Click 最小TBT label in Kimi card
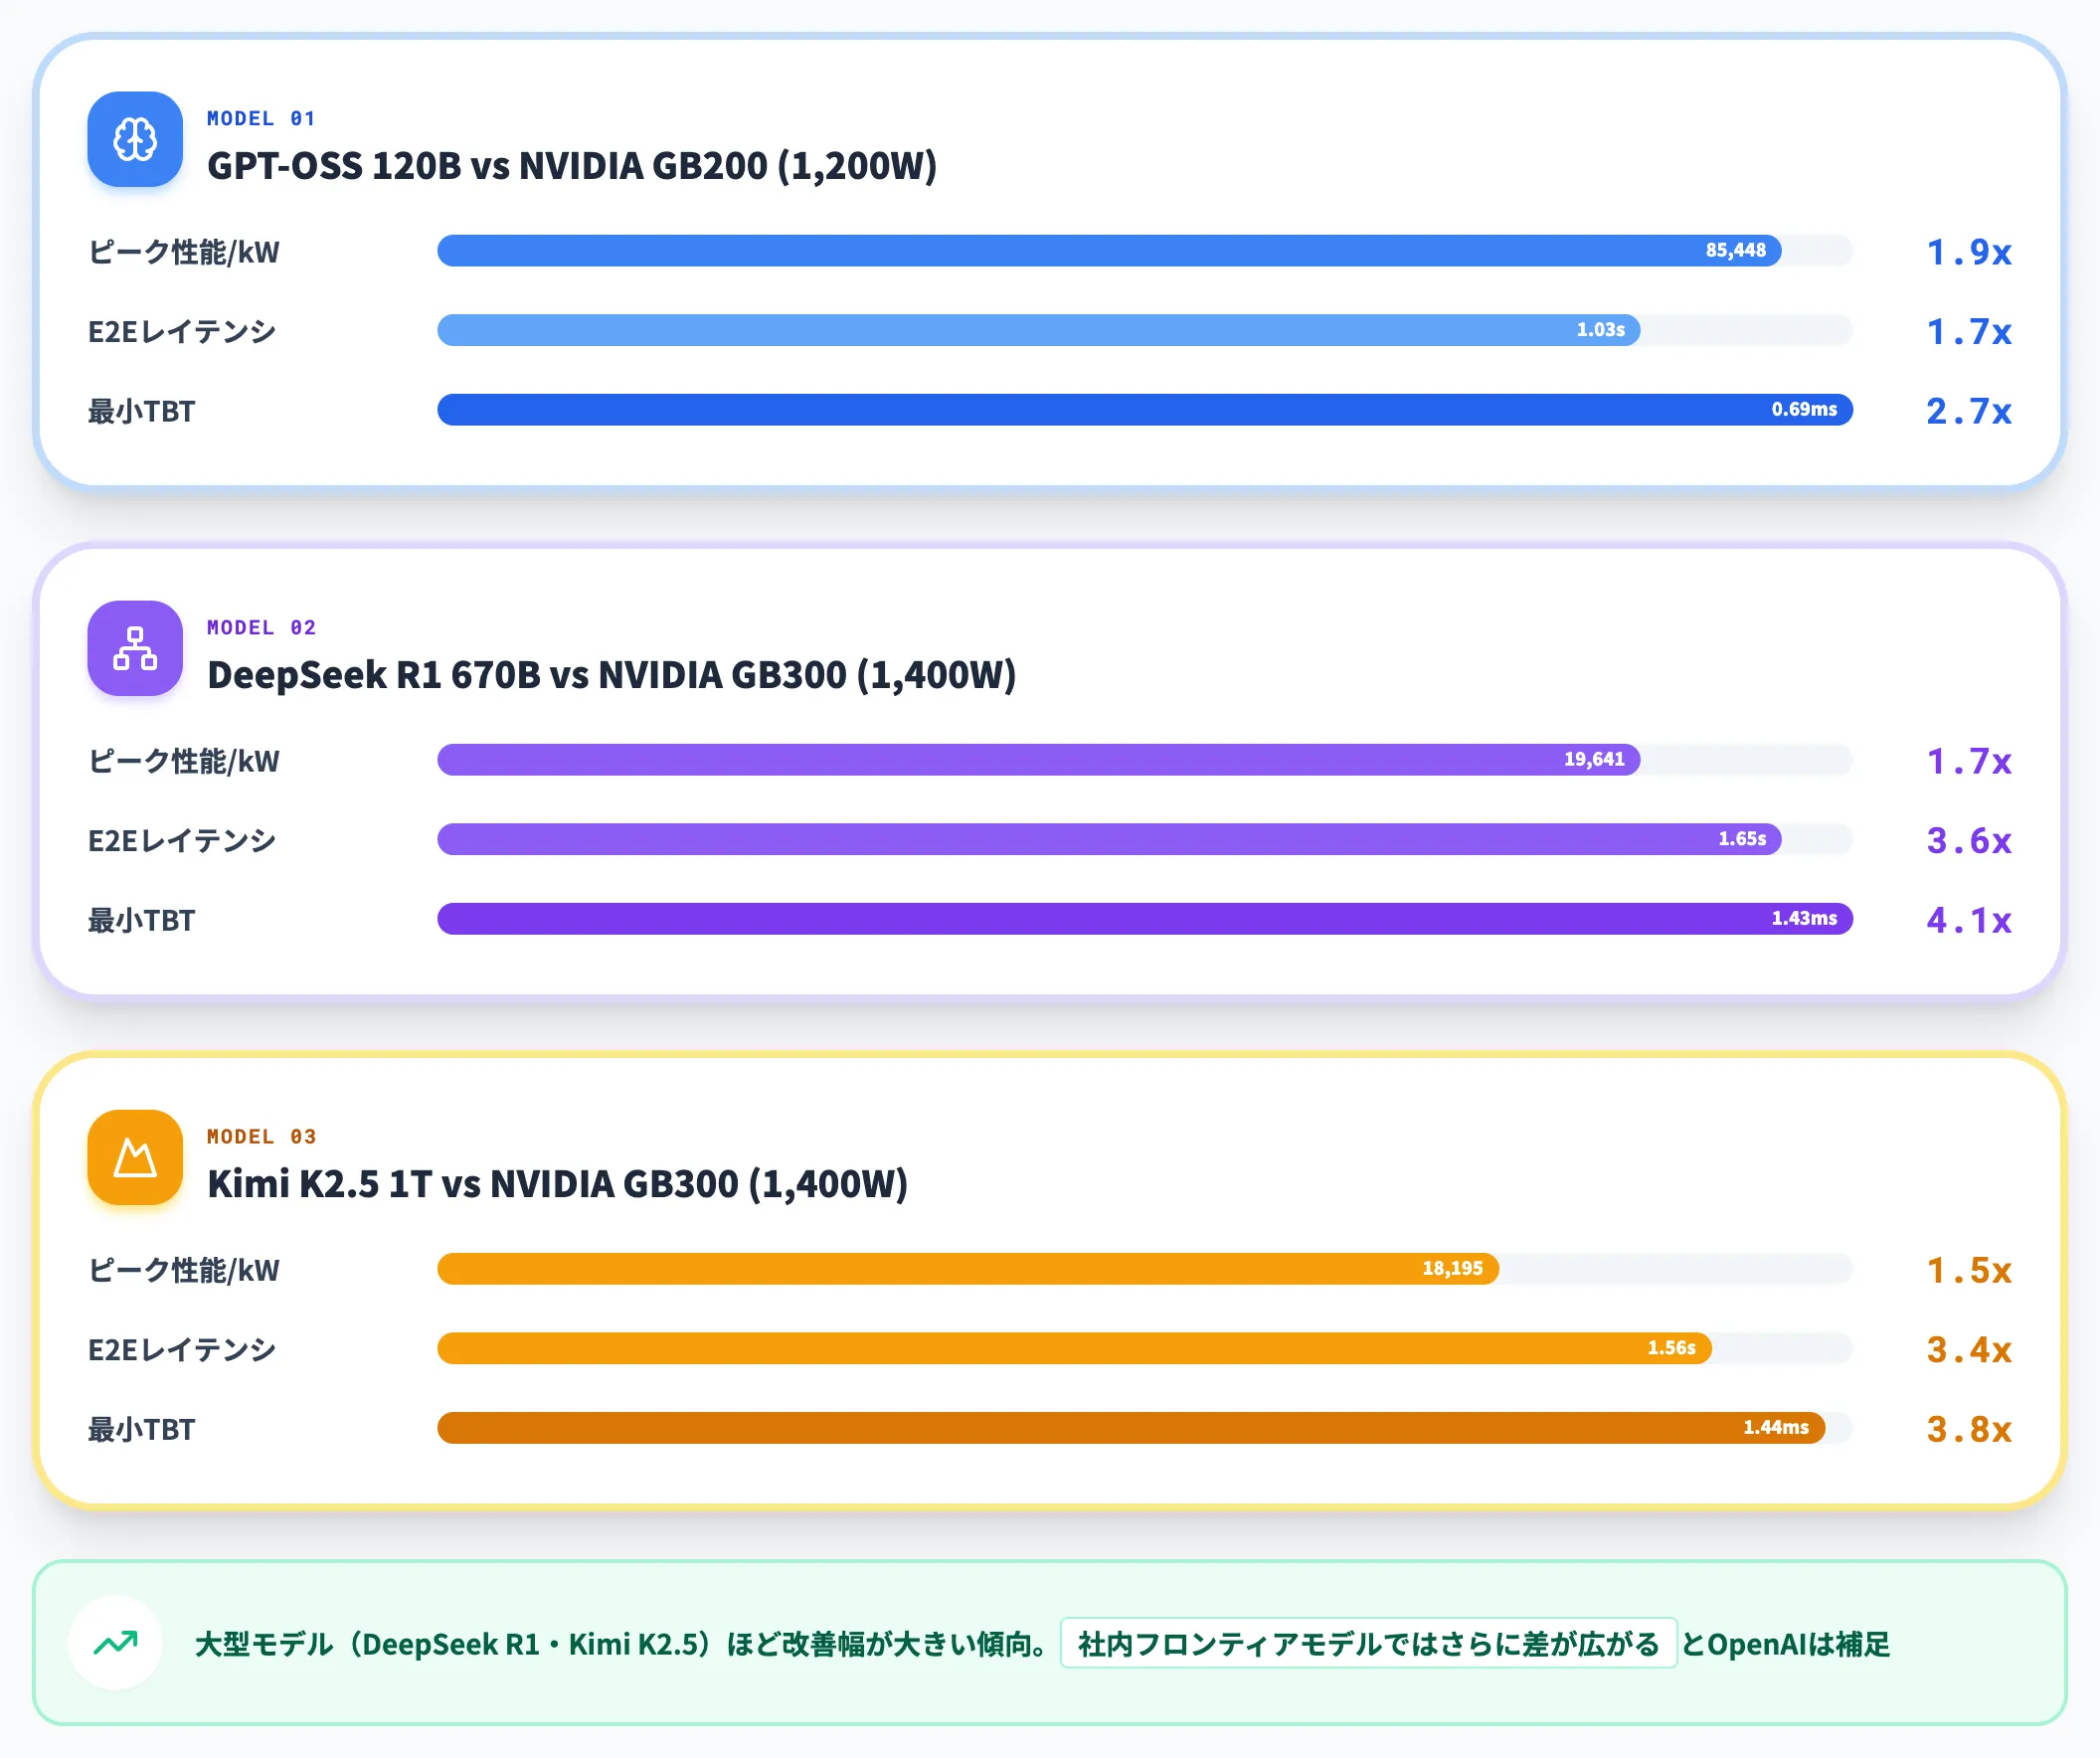 pos(142,1429)
